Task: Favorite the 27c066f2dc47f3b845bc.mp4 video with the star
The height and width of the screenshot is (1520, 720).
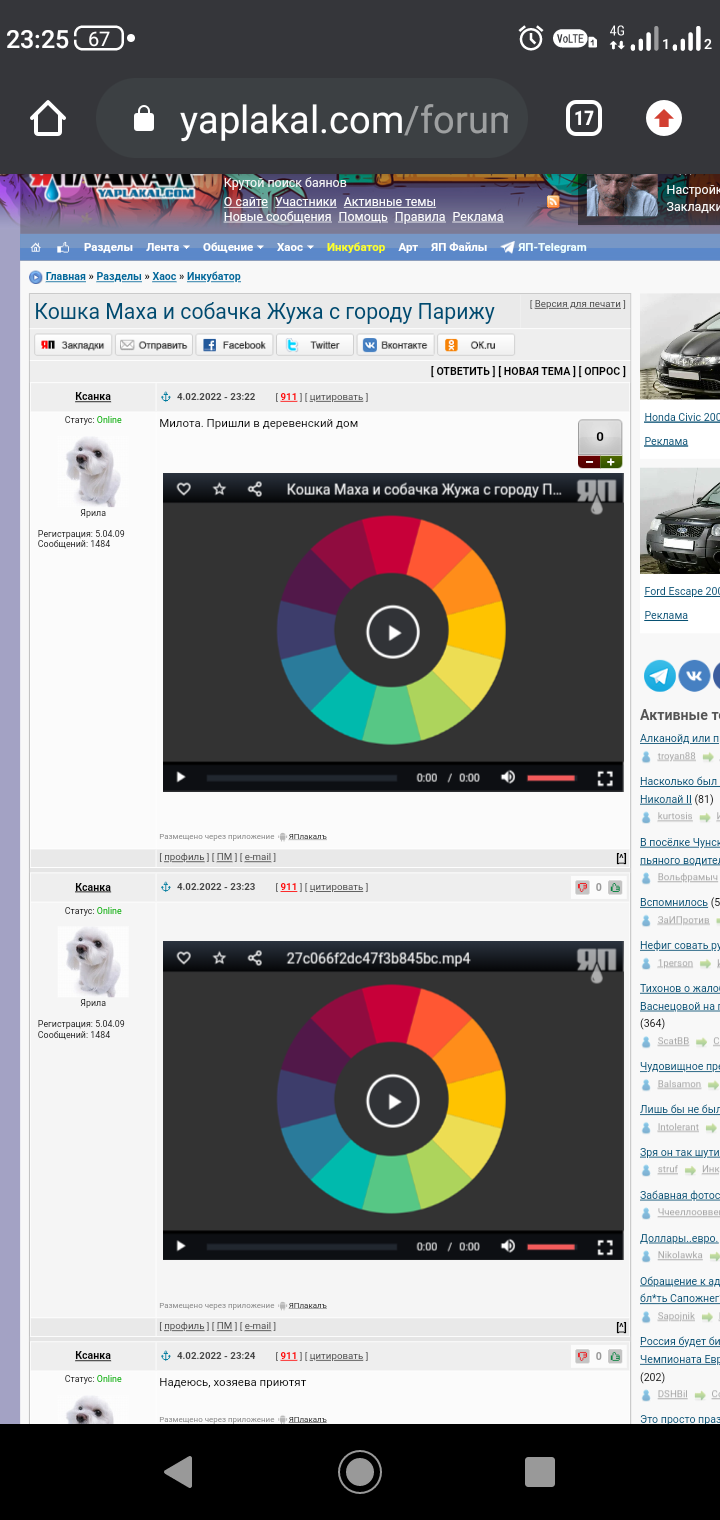Action: (x=219, y=958)
